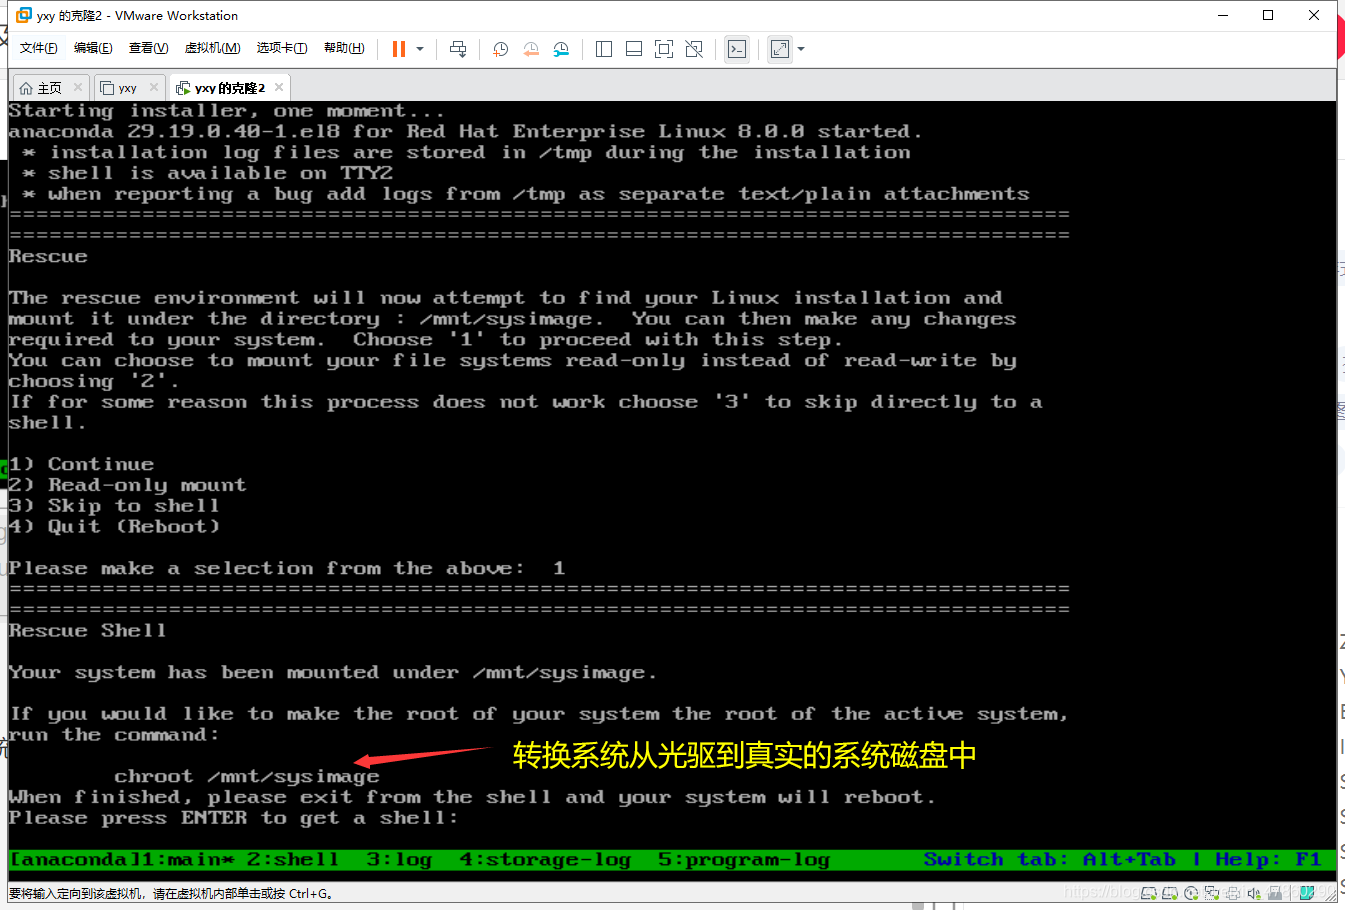The image size is (1345, 910).
Task: Click the sound card status icon
Action: click(1254, 892)
